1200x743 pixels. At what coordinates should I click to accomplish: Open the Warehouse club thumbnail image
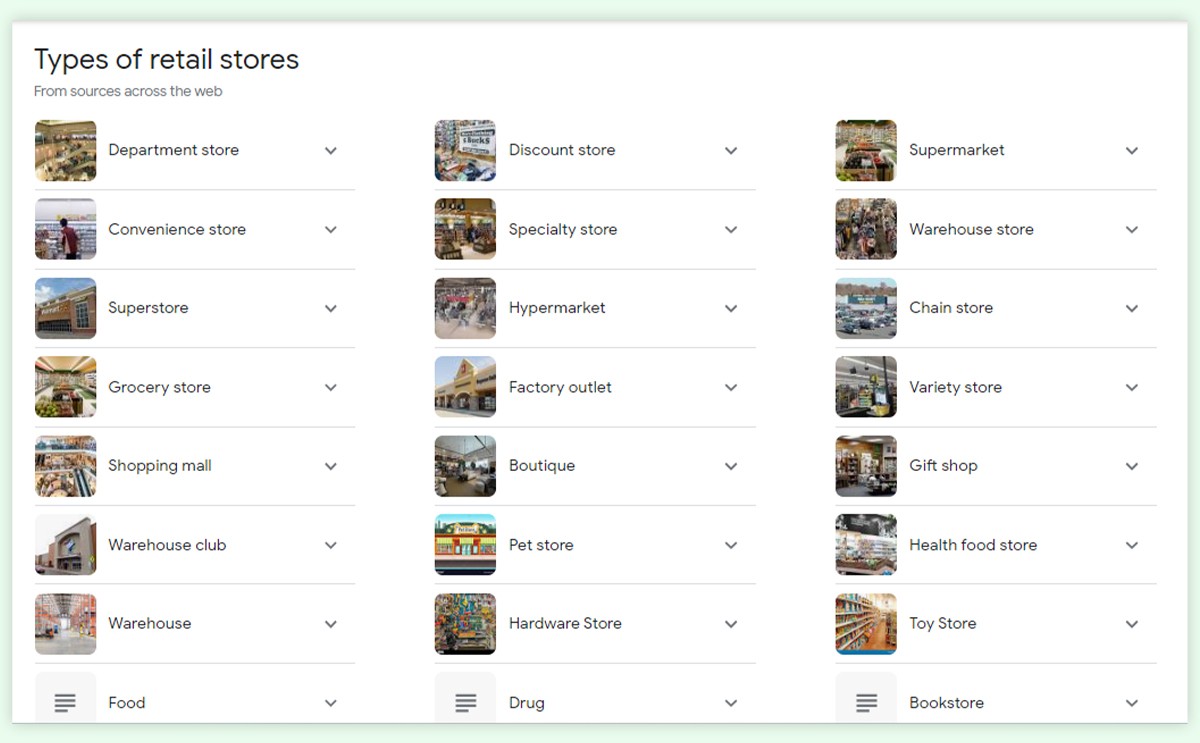tap(66, 545)
